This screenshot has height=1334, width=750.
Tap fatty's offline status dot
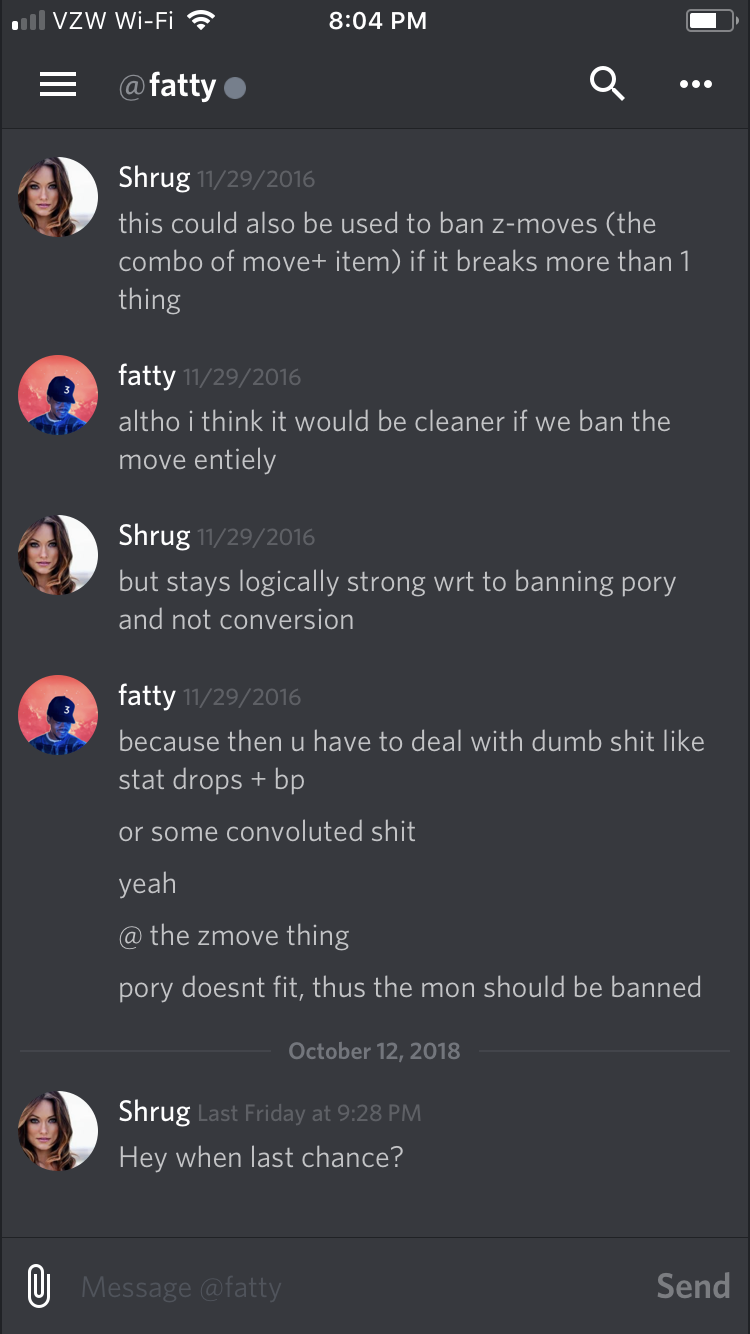click(x=235, y=88)
